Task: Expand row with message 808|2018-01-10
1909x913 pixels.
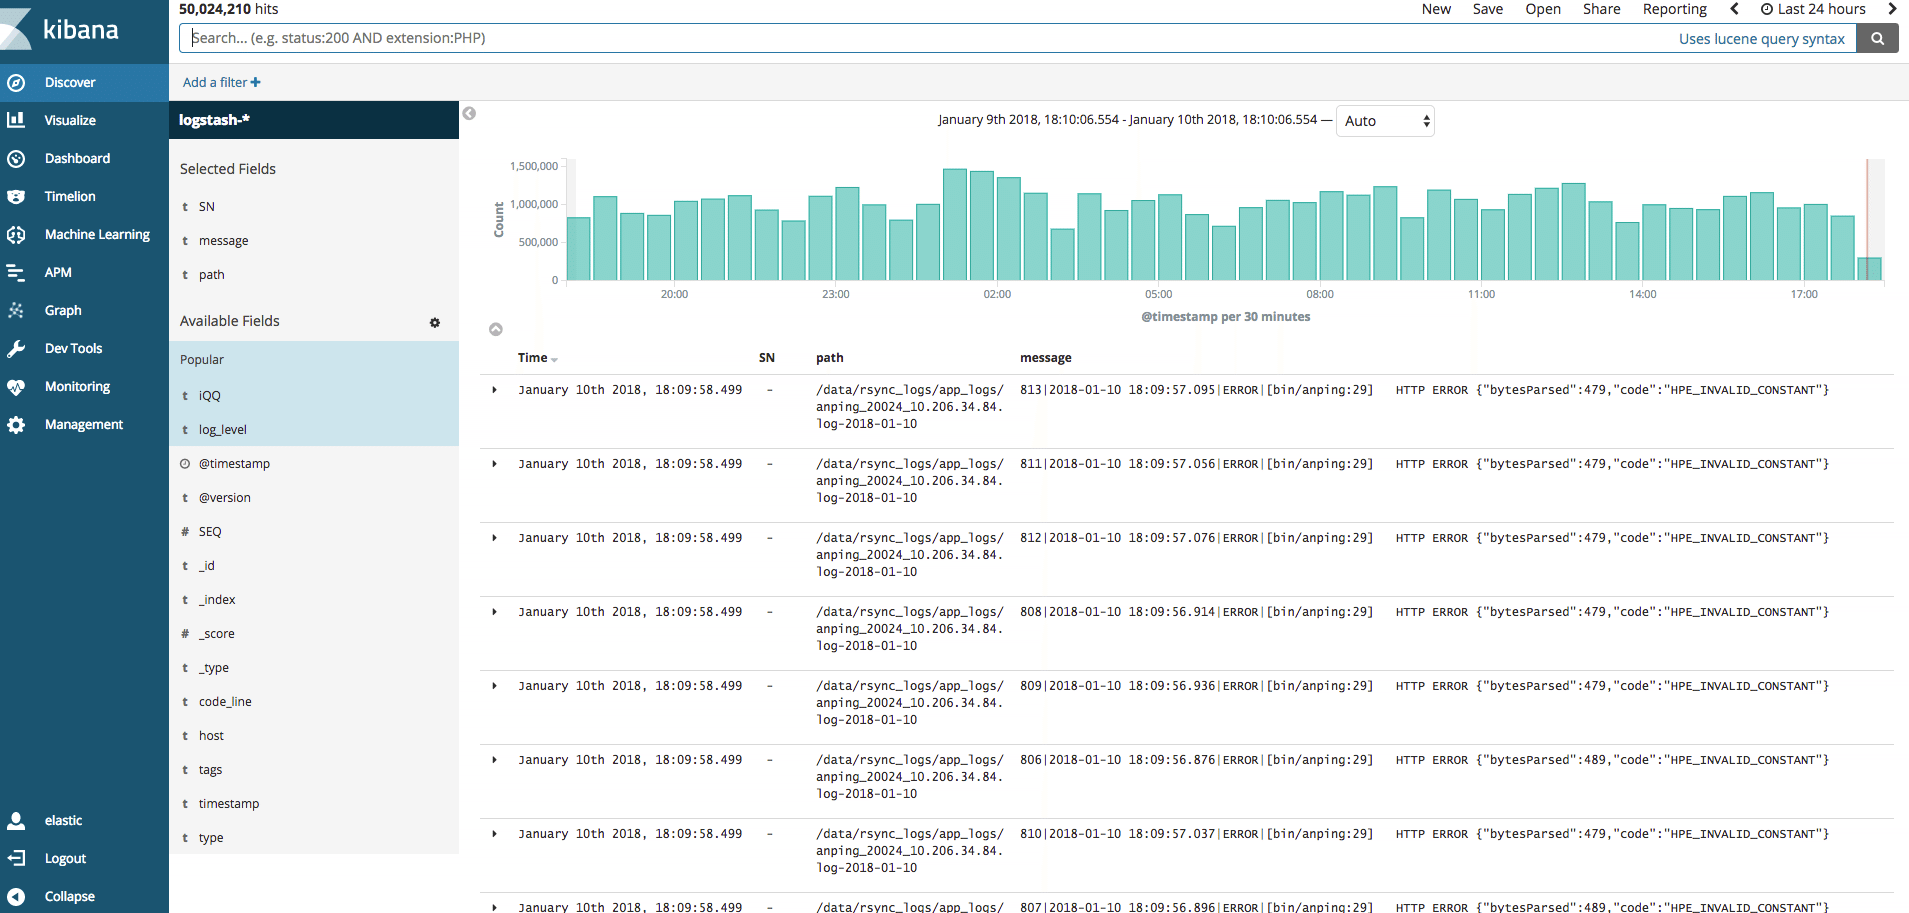Action: coord(494,612)
